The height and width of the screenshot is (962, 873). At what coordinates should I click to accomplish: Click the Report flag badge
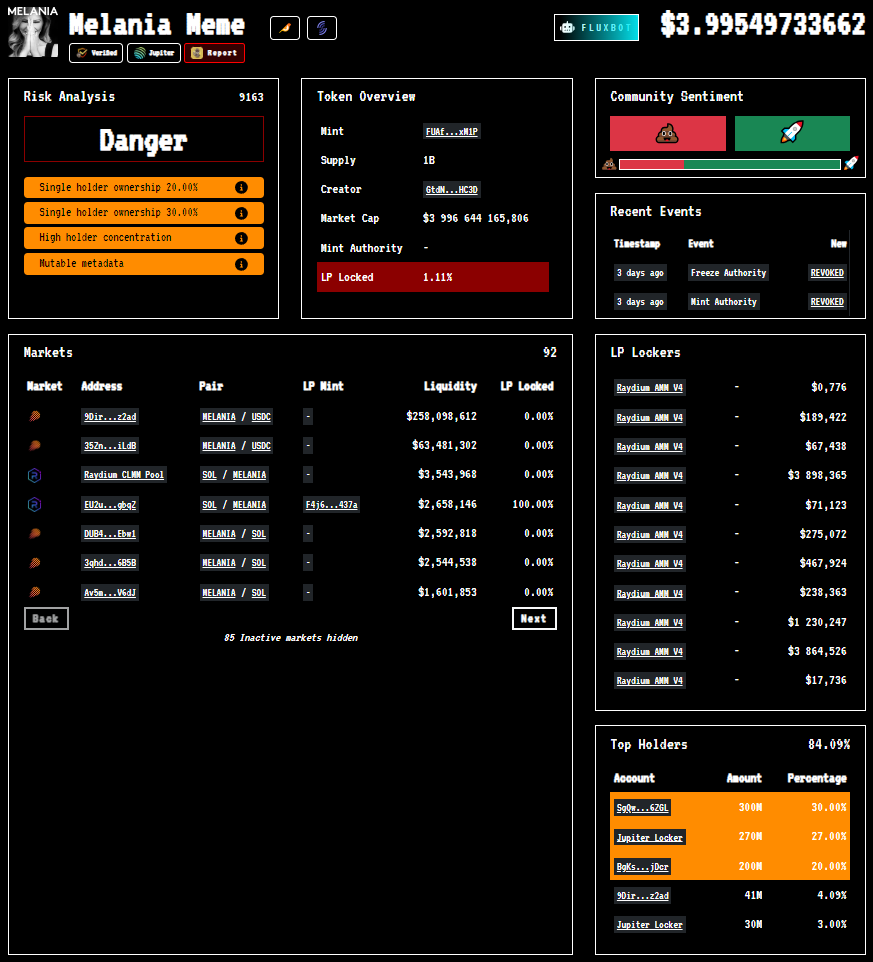214,52
